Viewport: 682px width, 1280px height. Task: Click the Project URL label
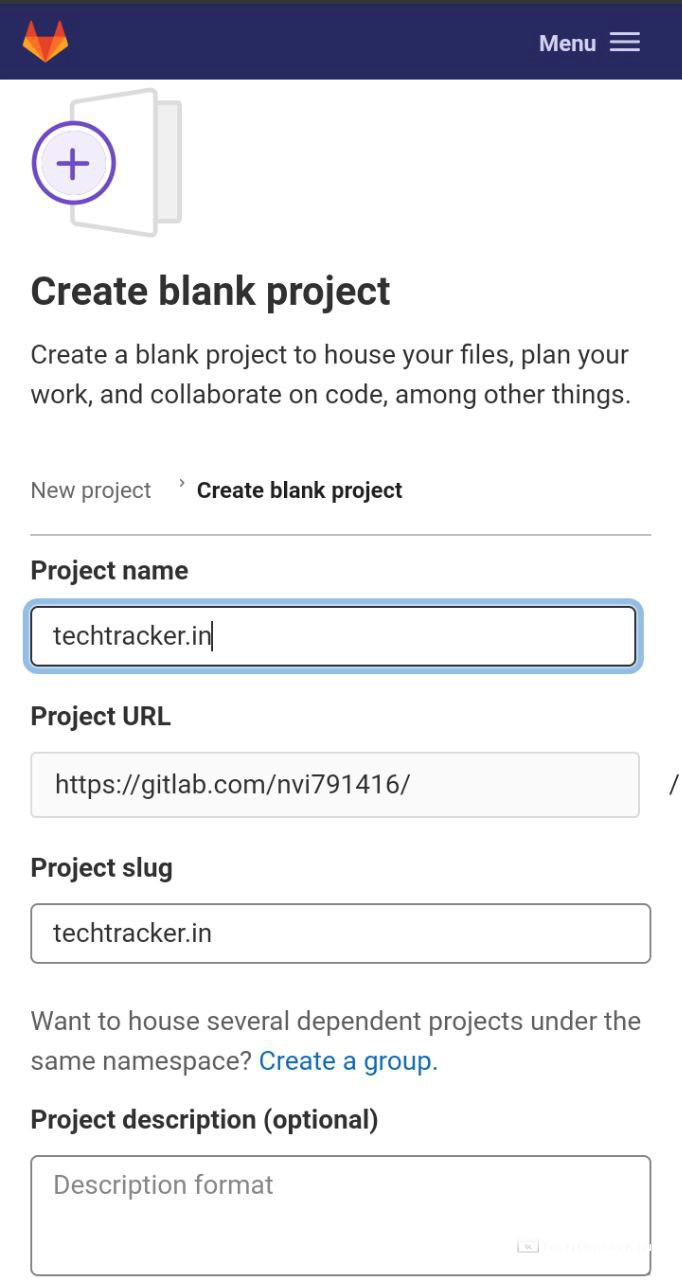click(100, 717)
